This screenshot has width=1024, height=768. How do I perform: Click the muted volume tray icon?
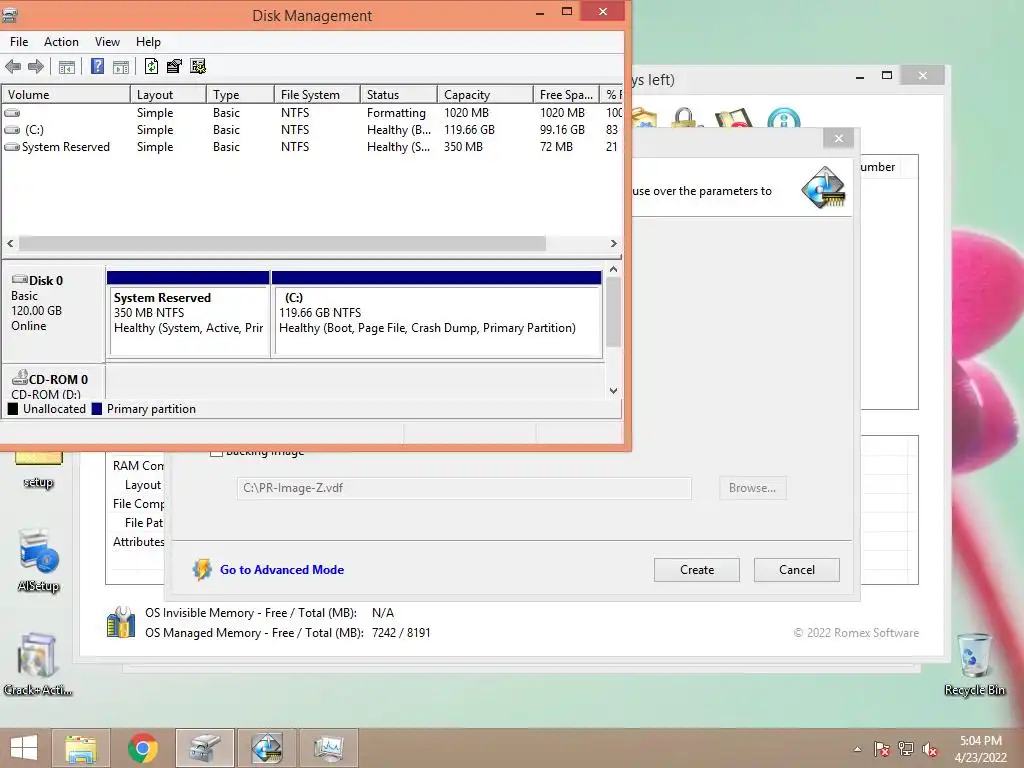coord(930,749)
